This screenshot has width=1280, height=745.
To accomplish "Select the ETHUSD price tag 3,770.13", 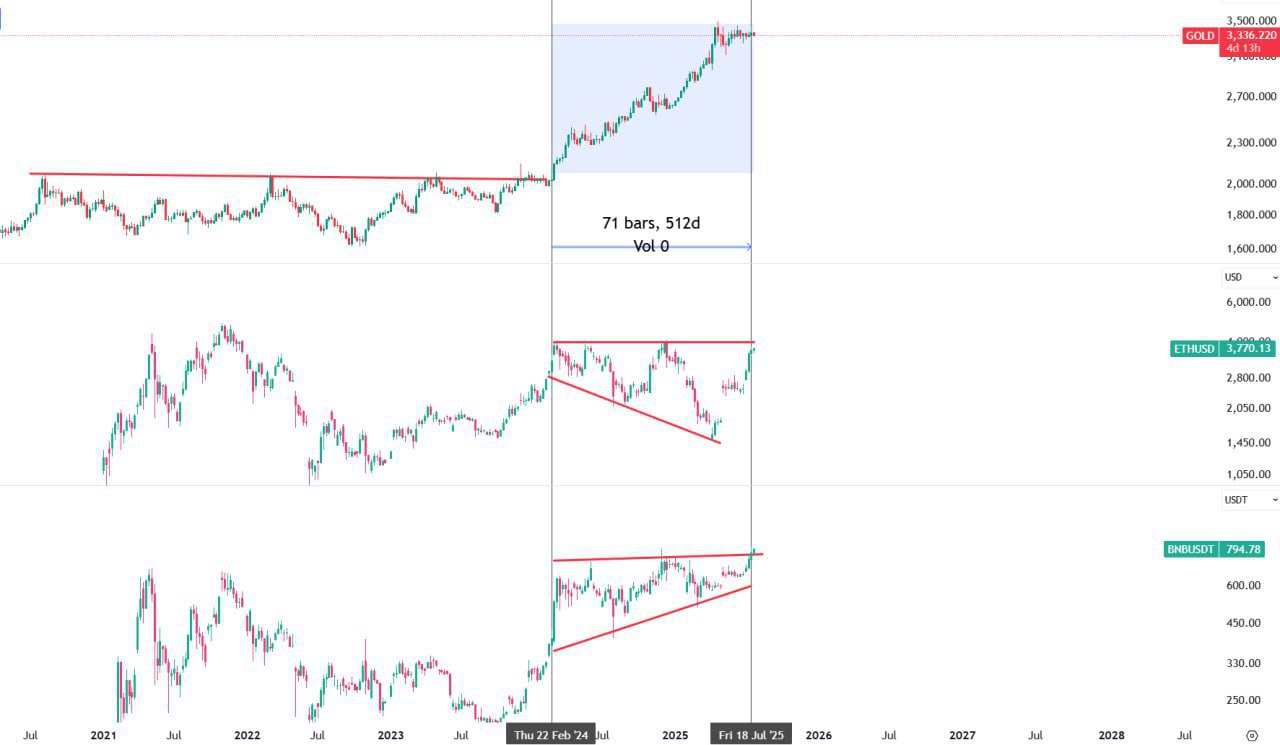I will click(x=1251, y=349).
